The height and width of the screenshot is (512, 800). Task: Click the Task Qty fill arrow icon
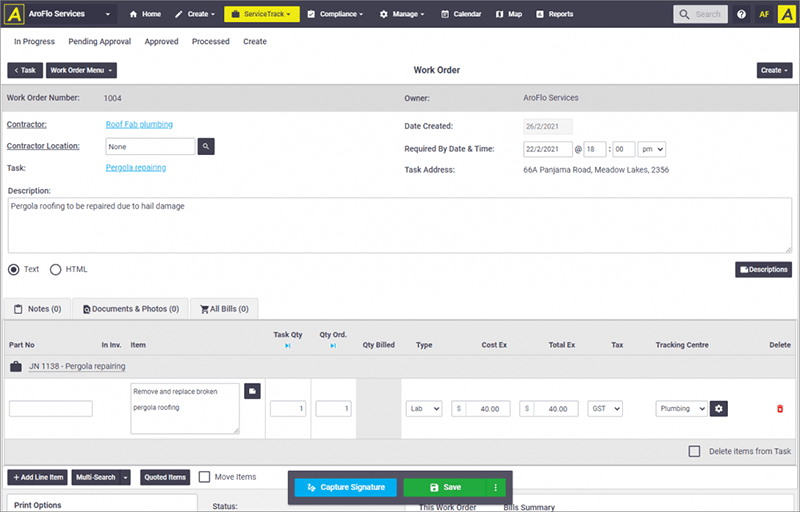tap(288, 346)
